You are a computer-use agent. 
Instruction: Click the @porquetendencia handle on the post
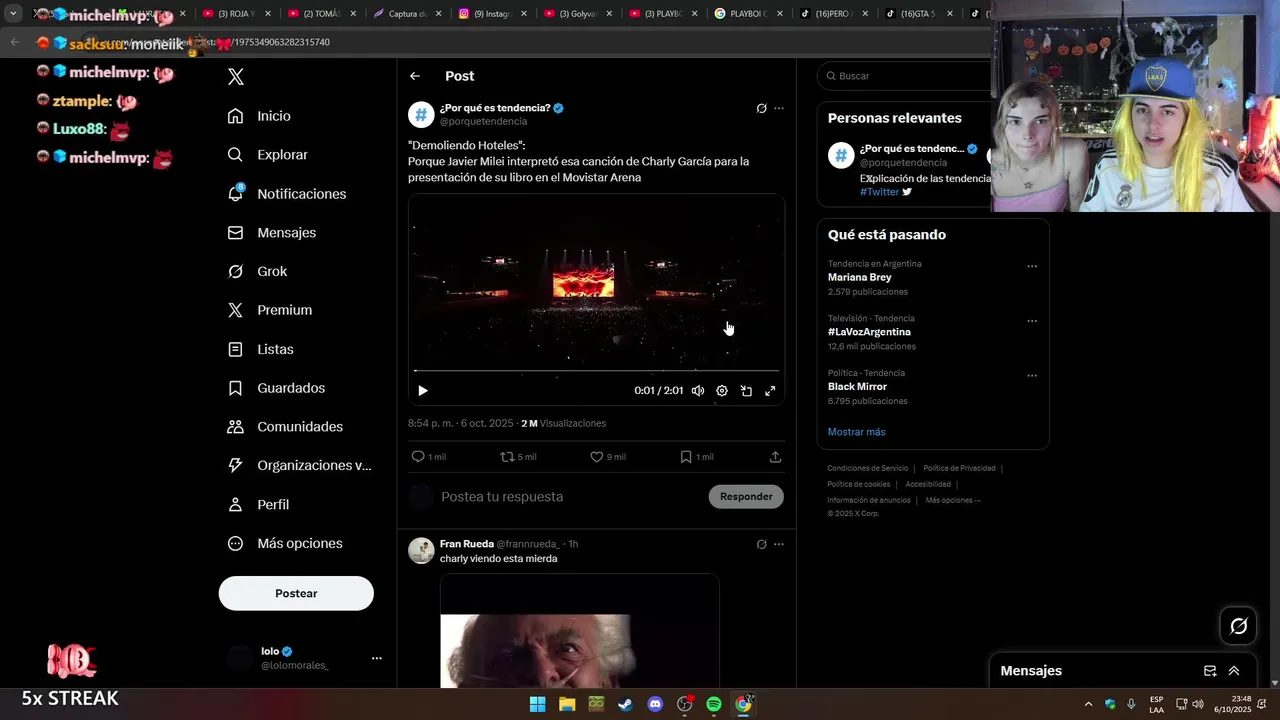click(x=483, y=121)
